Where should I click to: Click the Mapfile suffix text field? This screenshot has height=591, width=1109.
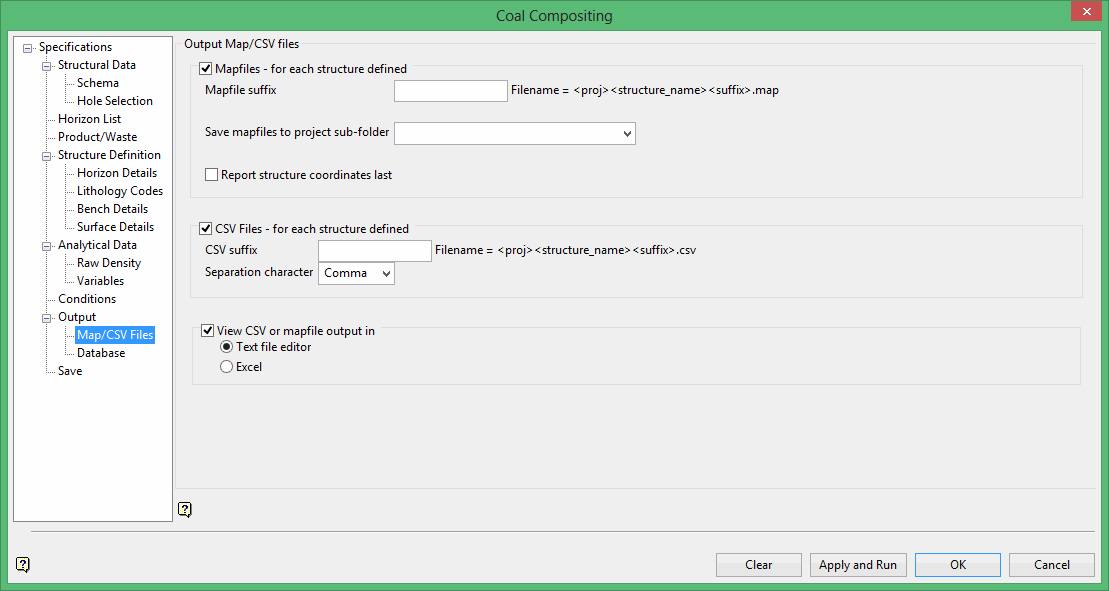pyautogui.click(x=451, y=91)
